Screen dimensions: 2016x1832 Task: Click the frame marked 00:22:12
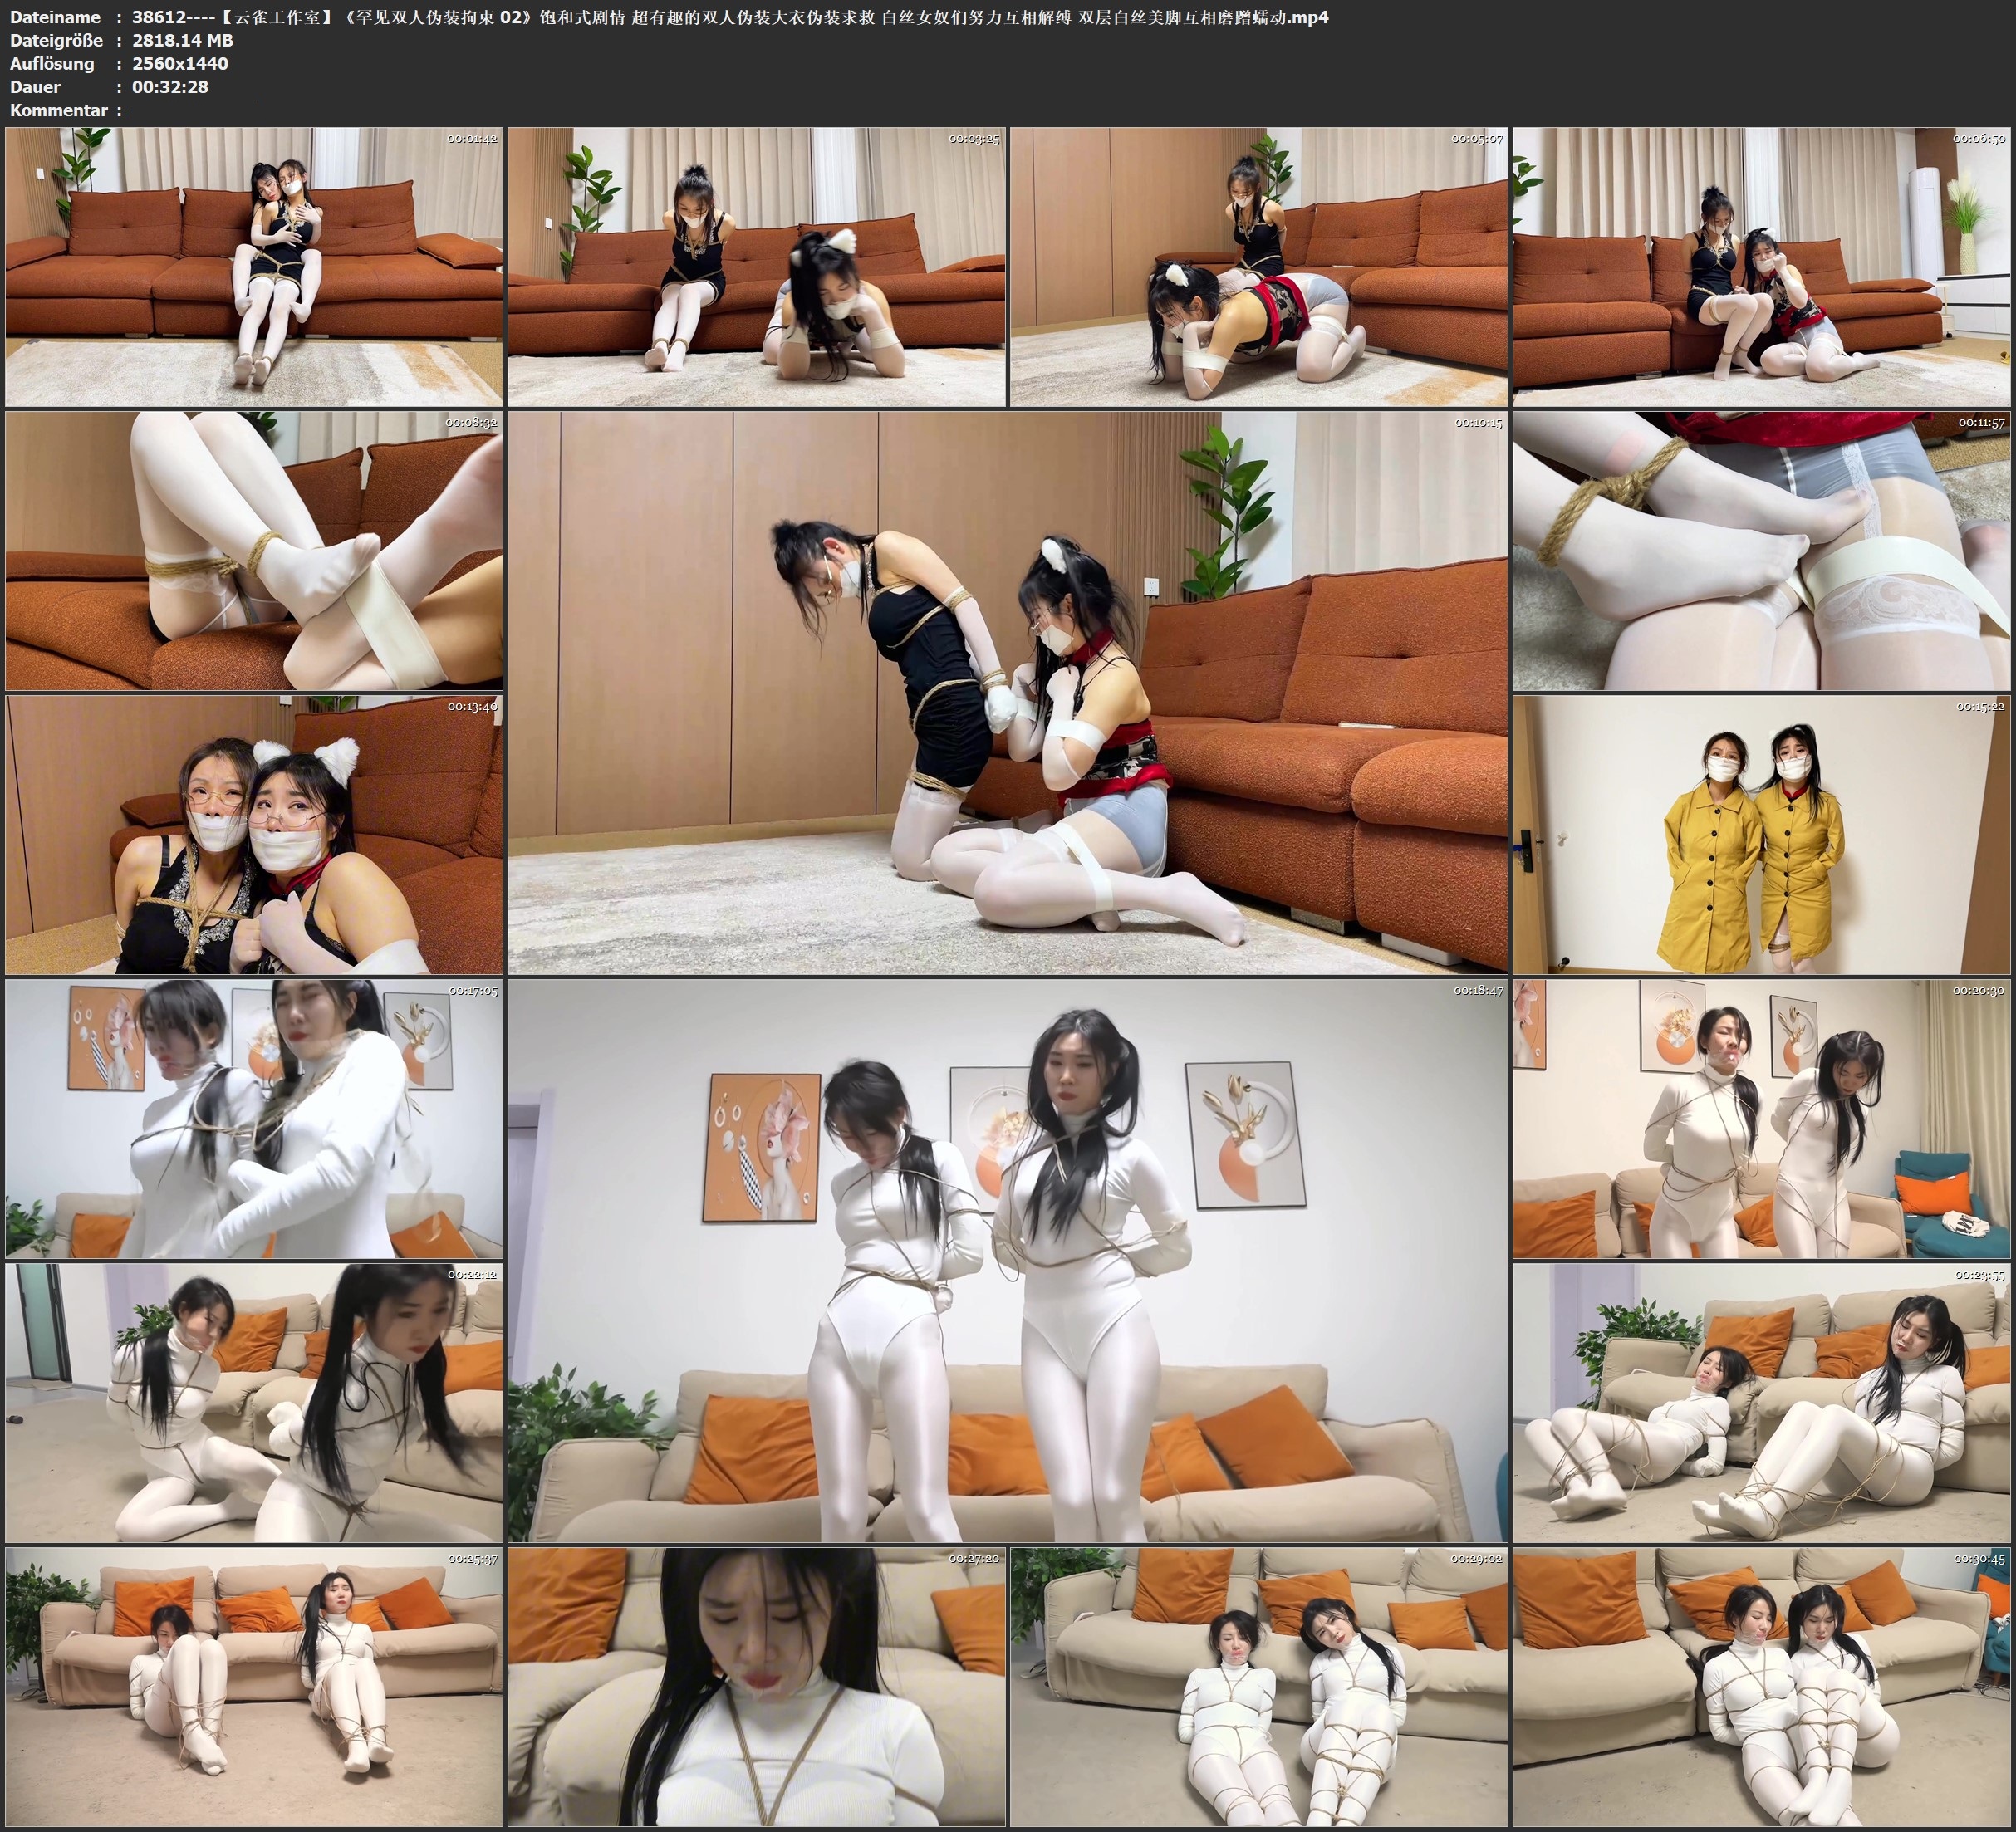(254, 1402)
